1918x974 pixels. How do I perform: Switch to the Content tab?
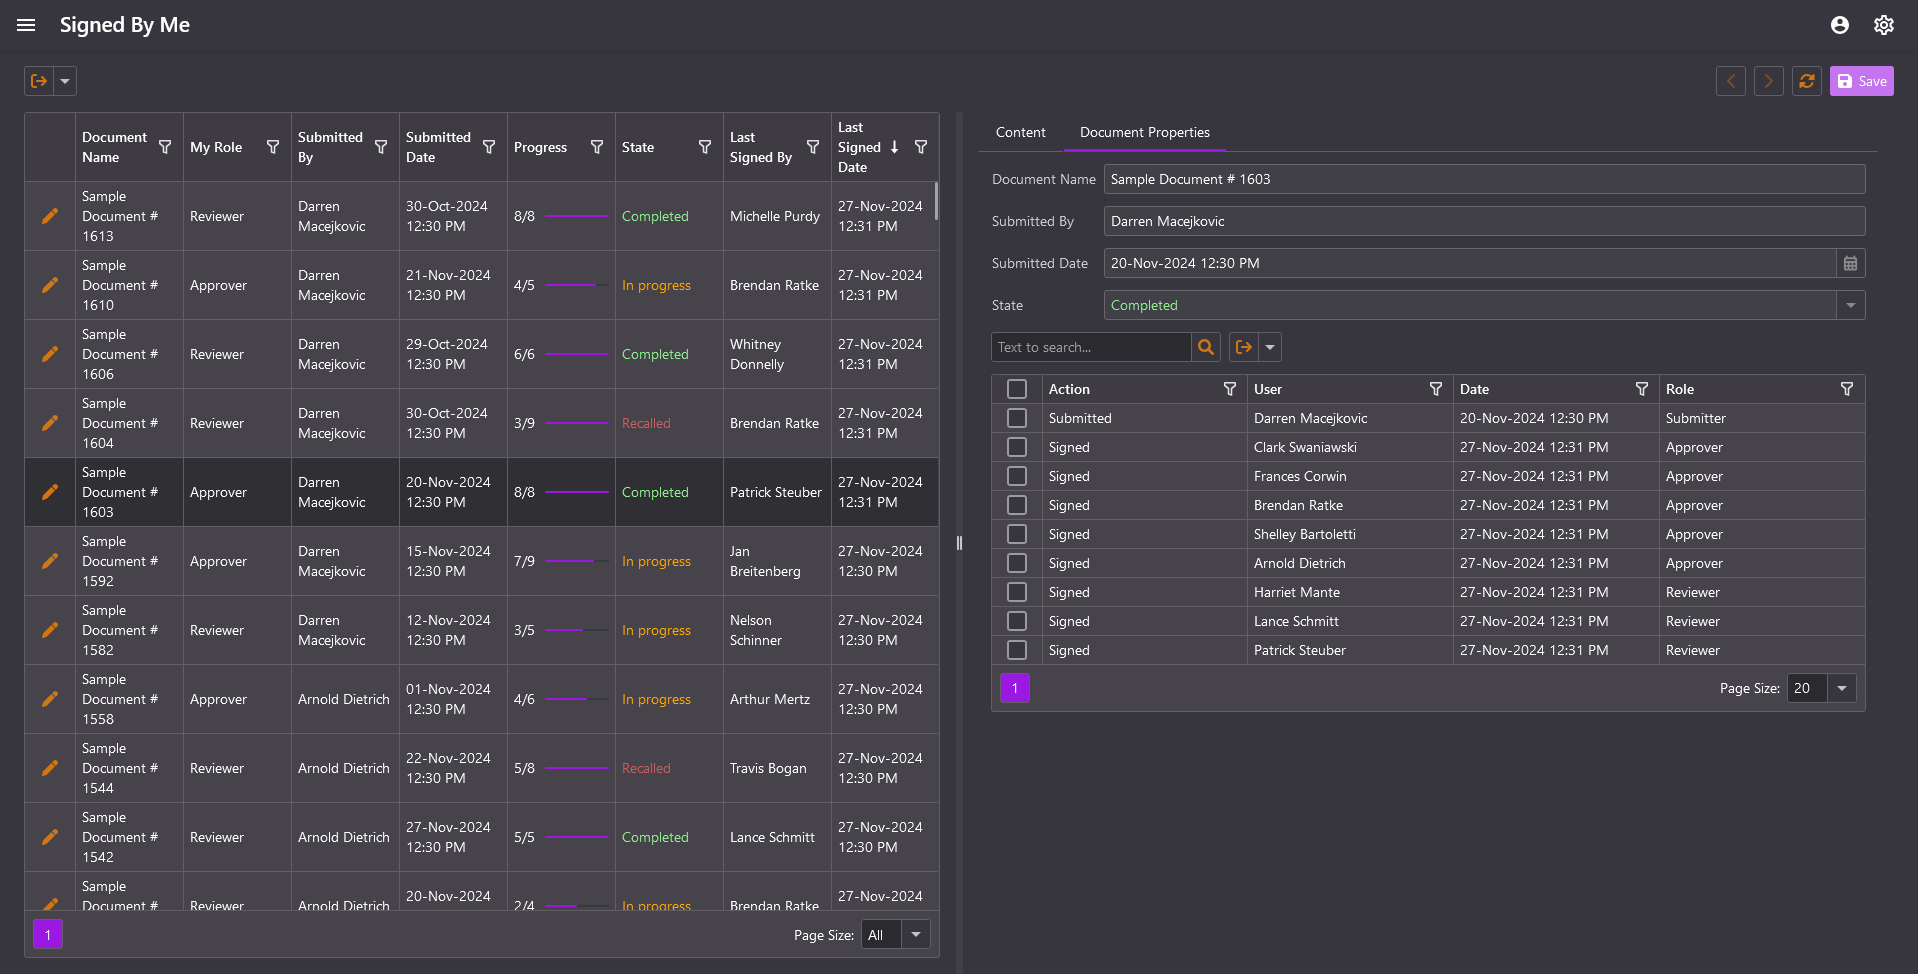pos(1020,132)
